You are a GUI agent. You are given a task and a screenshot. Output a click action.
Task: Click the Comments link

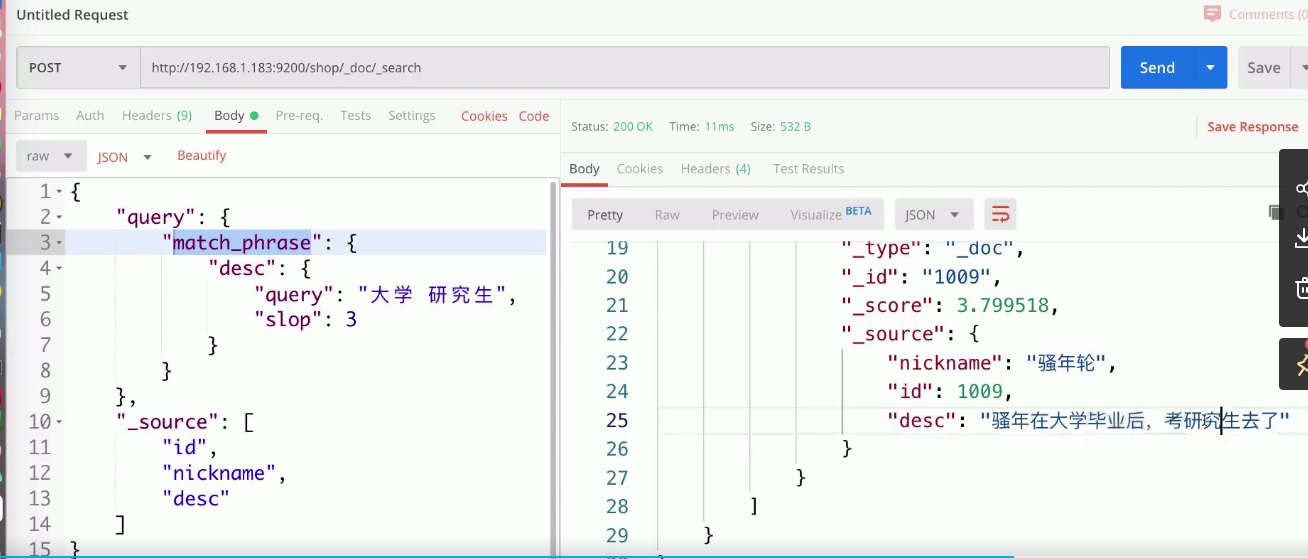[x=1268, y=14]
